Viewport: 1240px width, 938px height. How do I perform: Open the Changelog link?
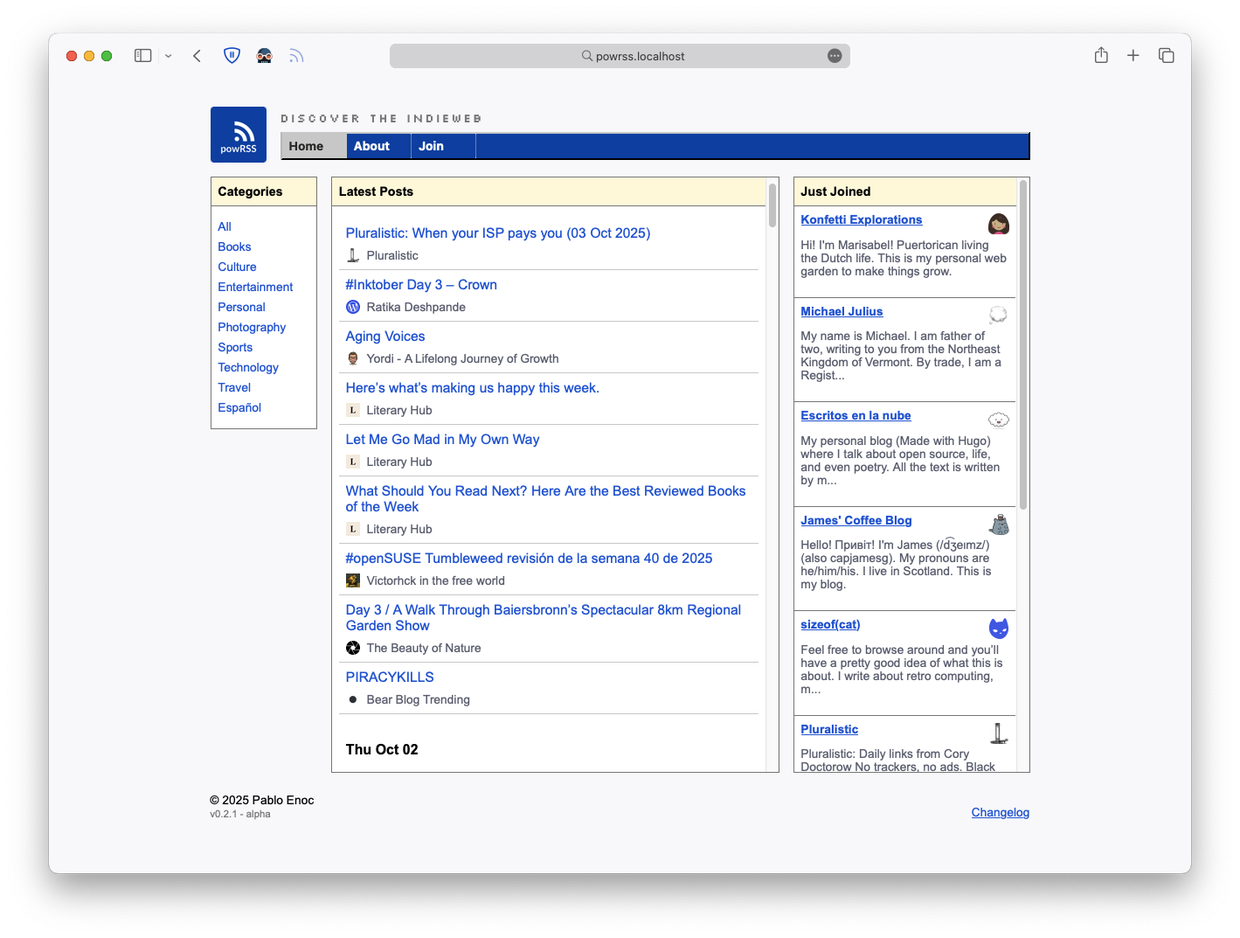(1000, 813)
